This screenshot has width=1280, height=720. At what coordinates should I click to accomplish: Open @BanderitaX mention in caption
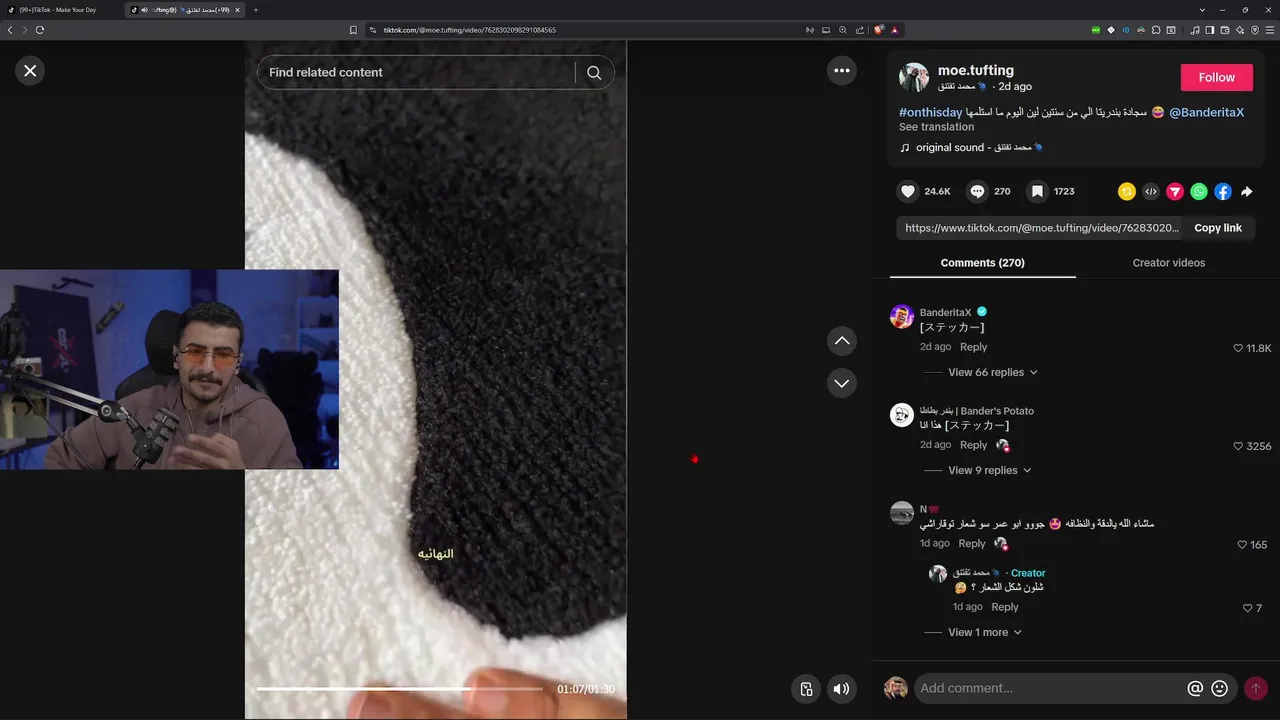coord(1206,112)
